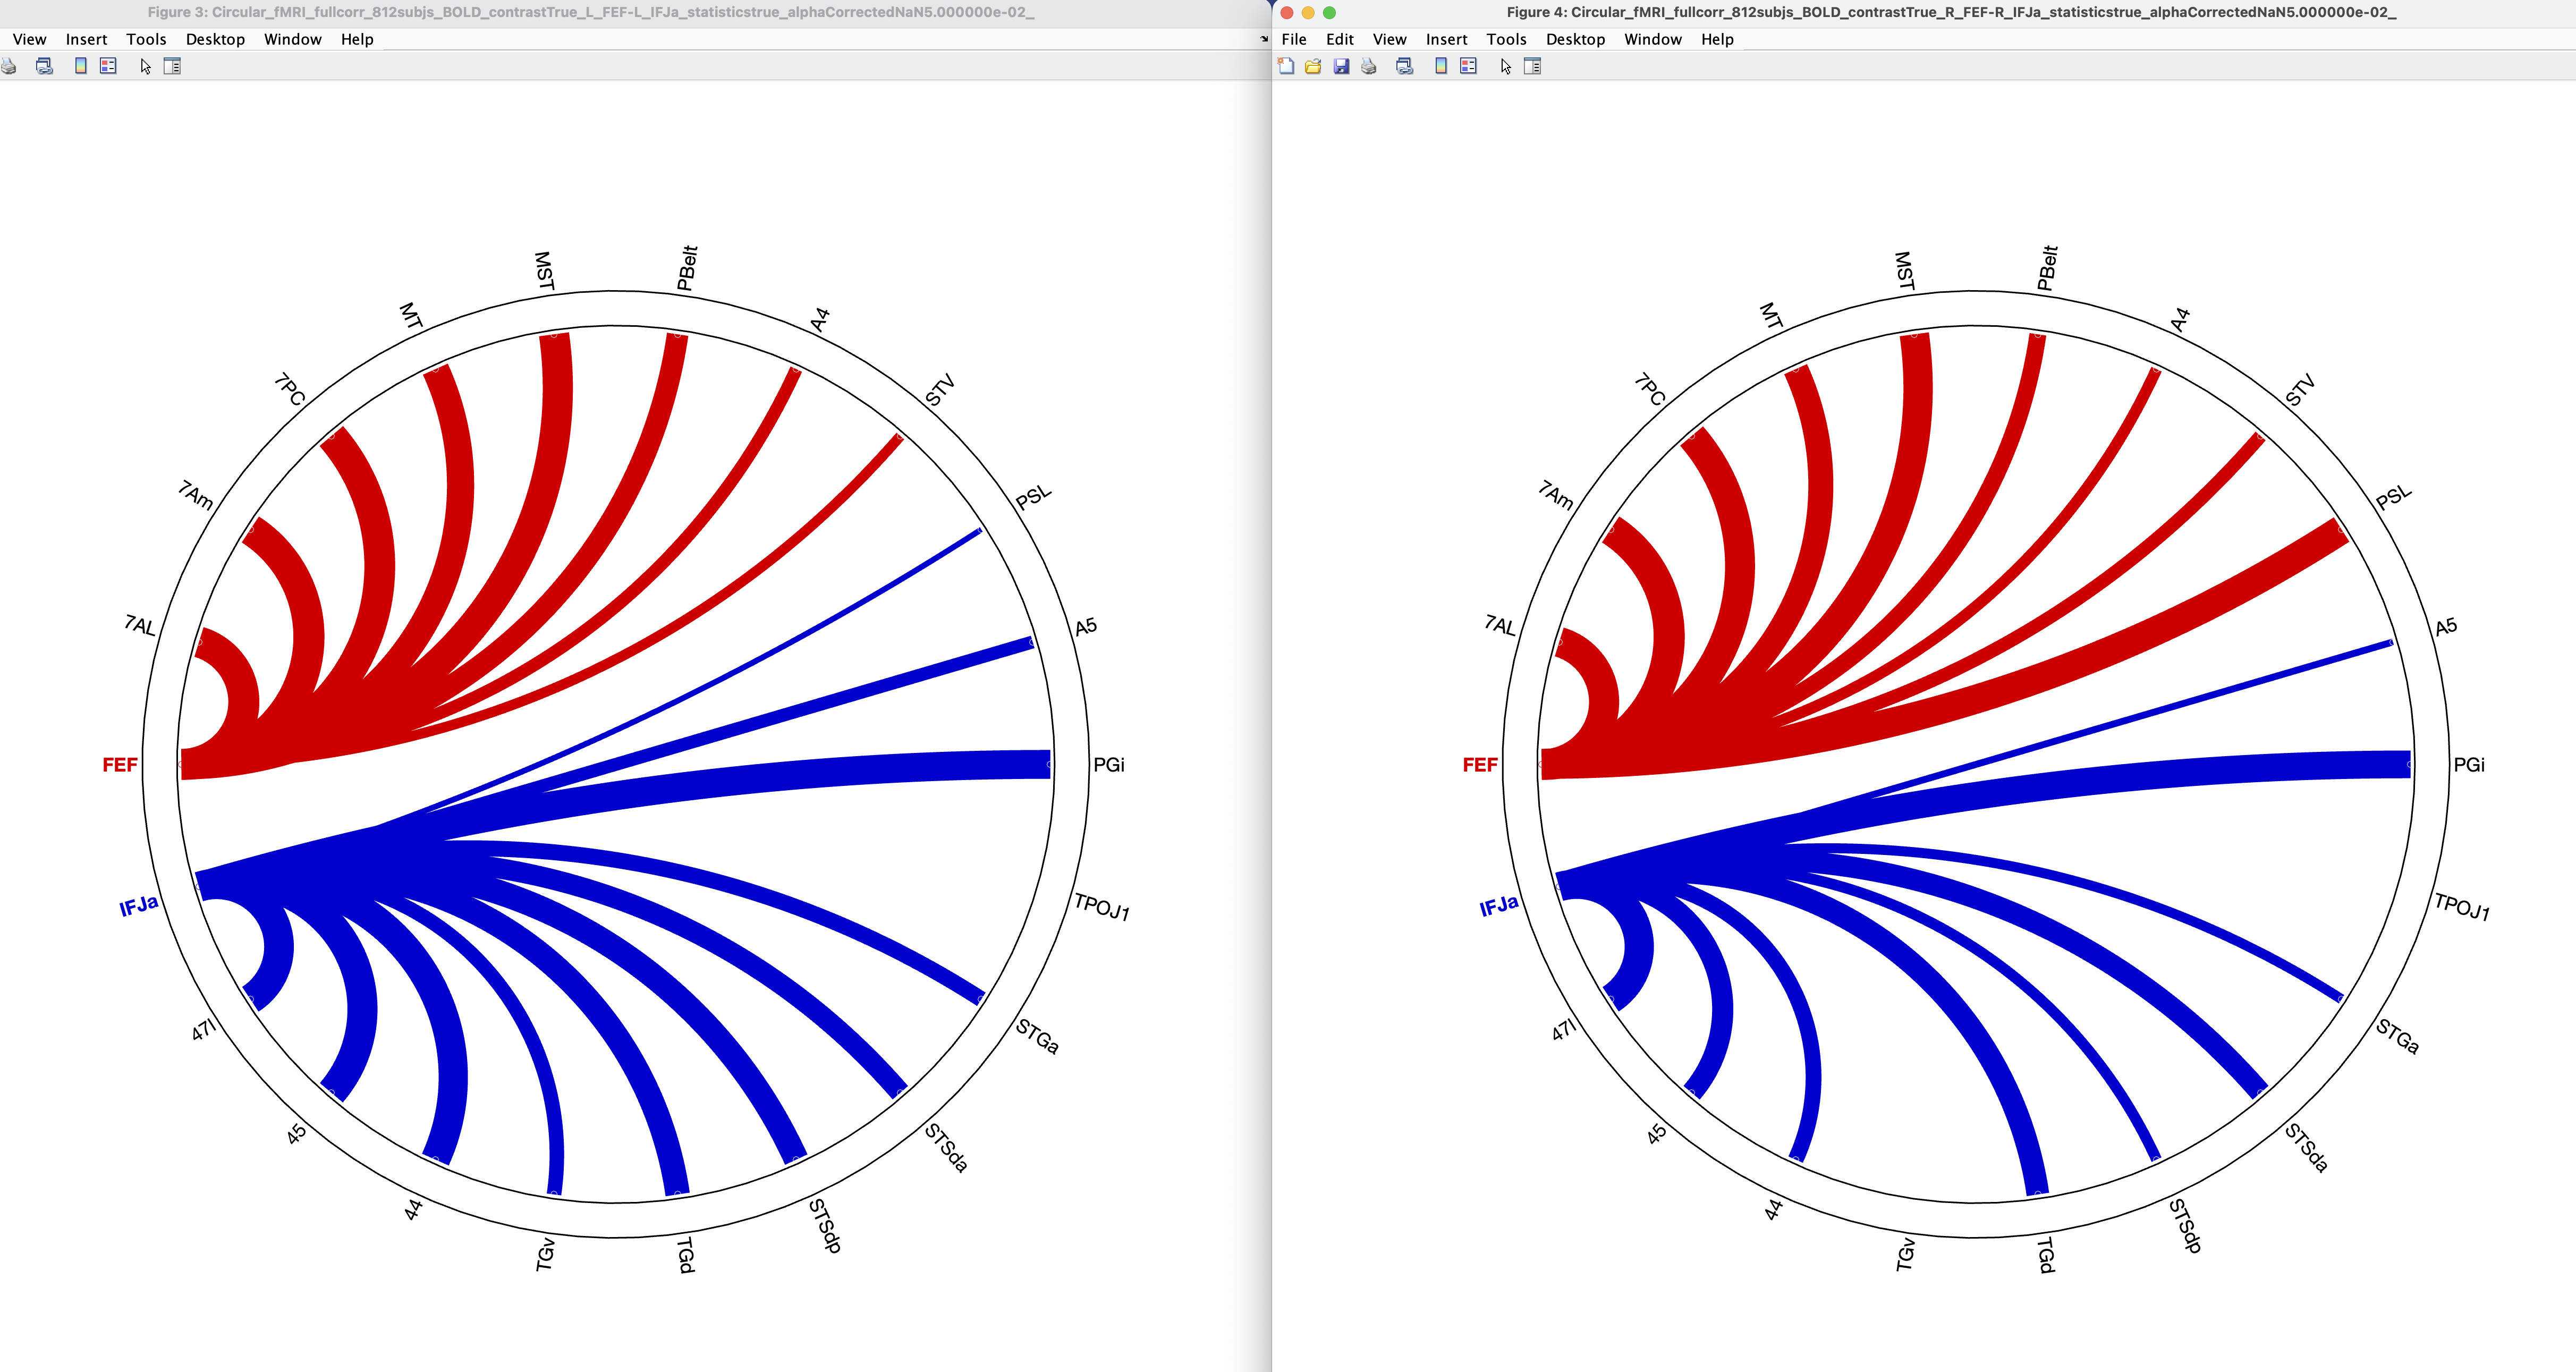Click Open File icon in Figure 4
The height and width of the screenshot is (1372, 2576).
coord(1313,66)
